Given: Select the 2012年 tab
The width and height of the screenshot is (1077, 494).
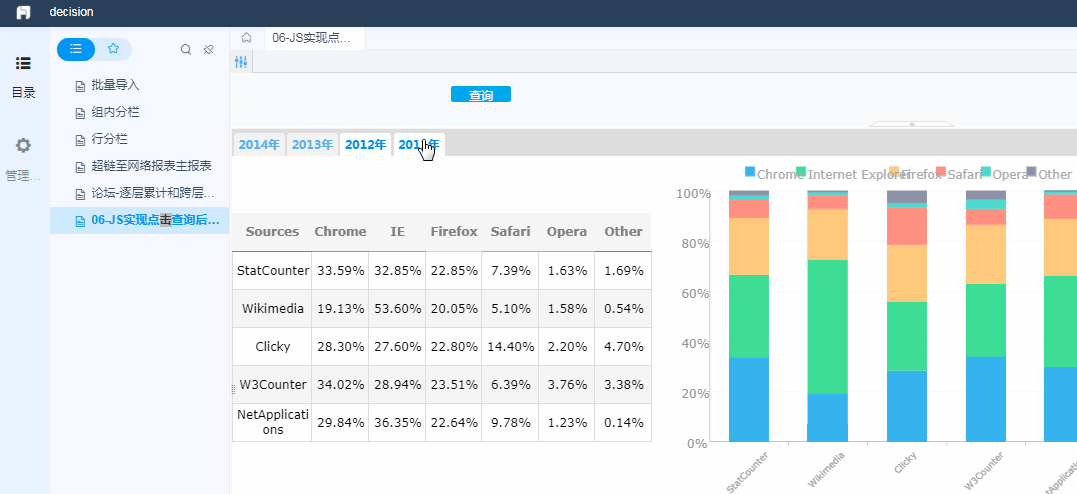Looking at the screenshot, I should 365,144.
